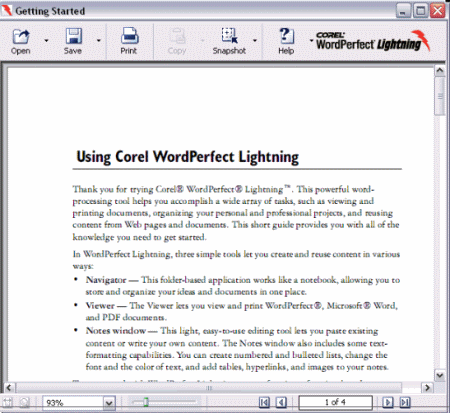Expand the Save button dropdown arrow
450x413 pixels.
point(99,41)
